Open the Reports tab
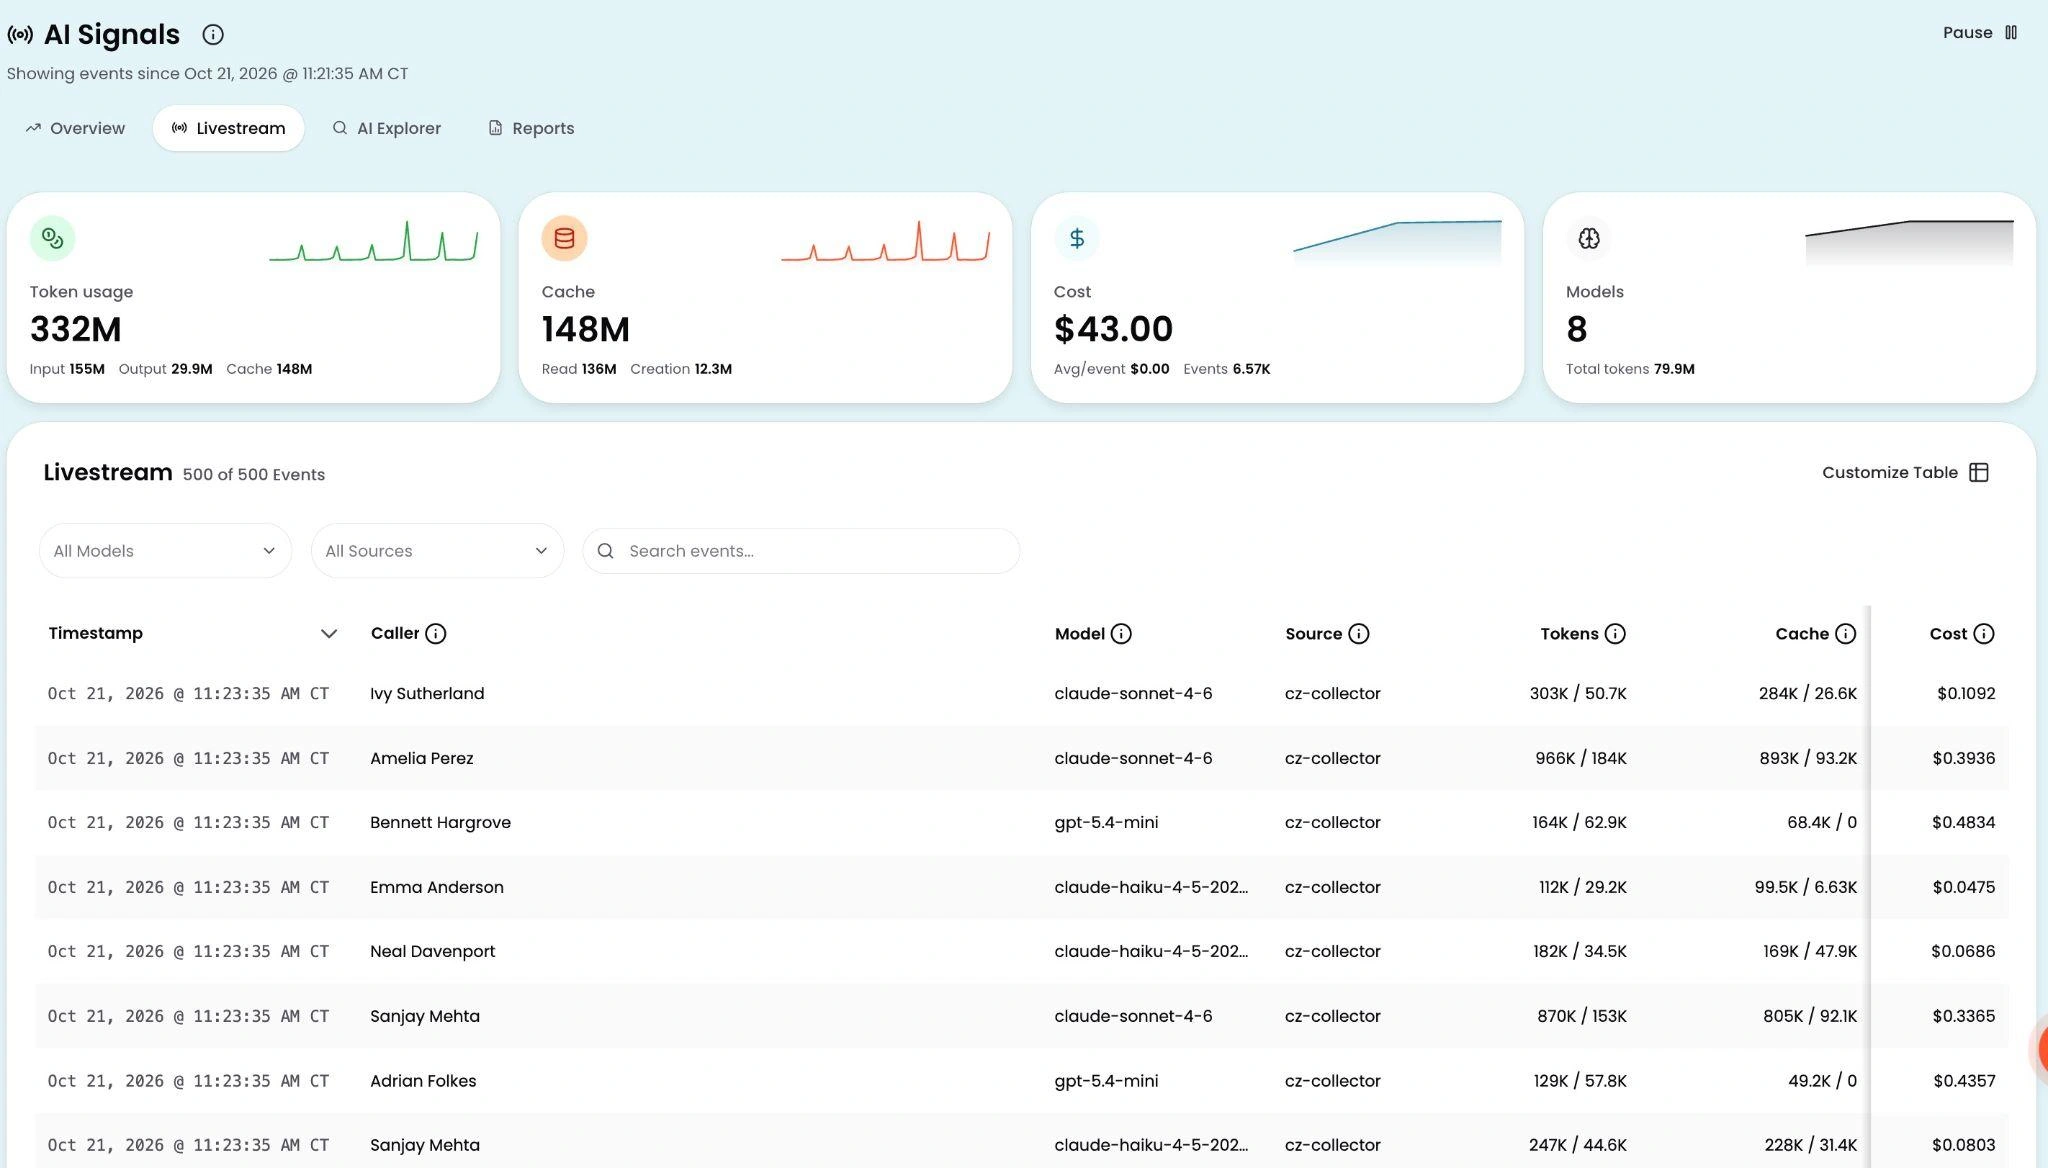 point(531,128)
